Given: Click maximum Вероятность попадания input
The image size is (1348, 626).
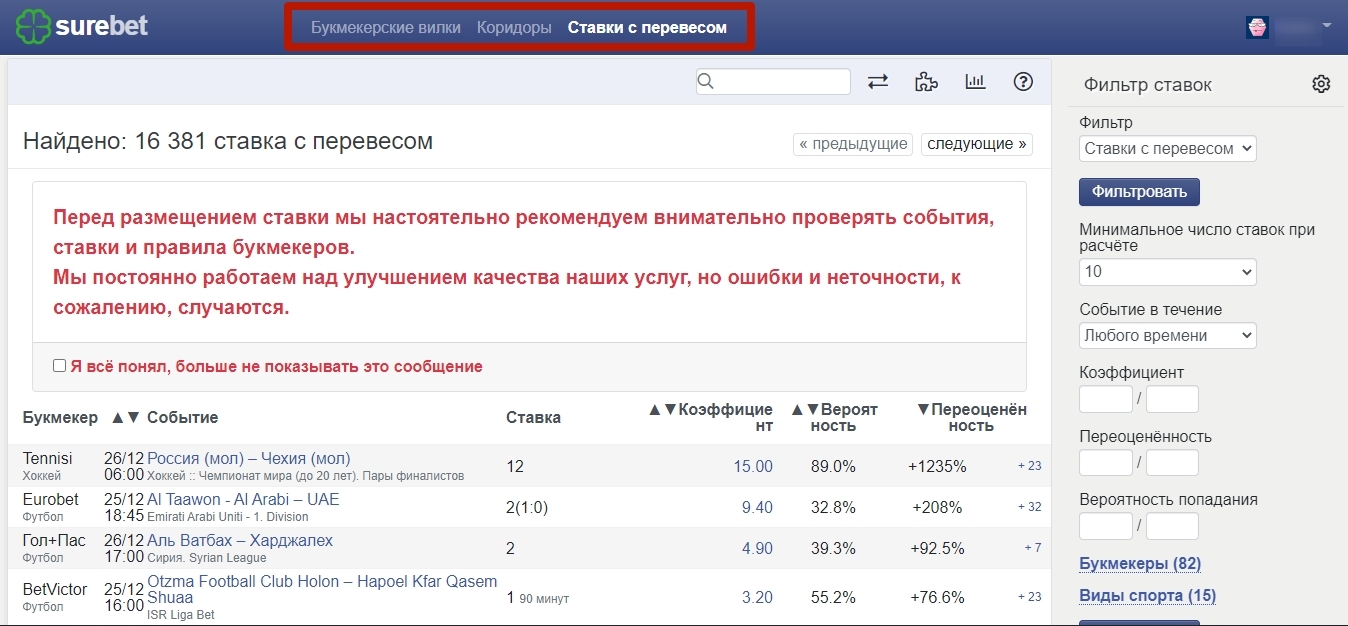Looking at the screenshot, I should (x=1172, y=525).
